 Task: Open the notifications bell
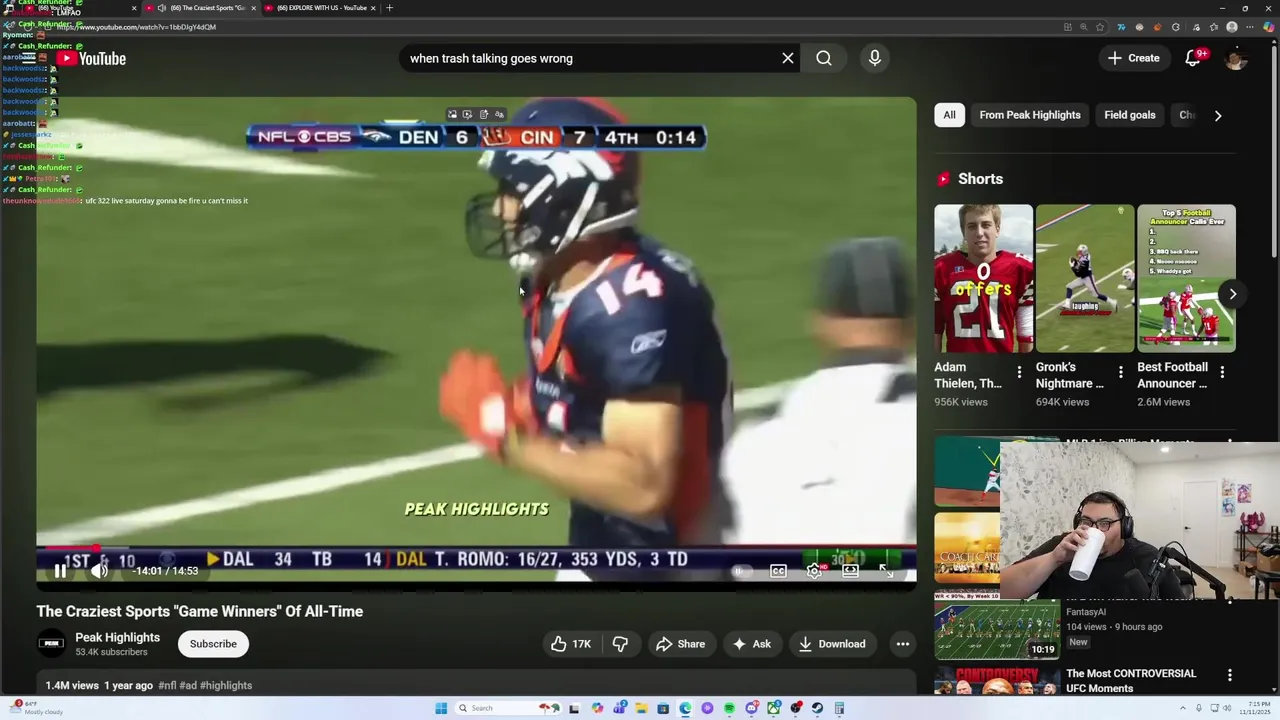(x=1192, y=58)
